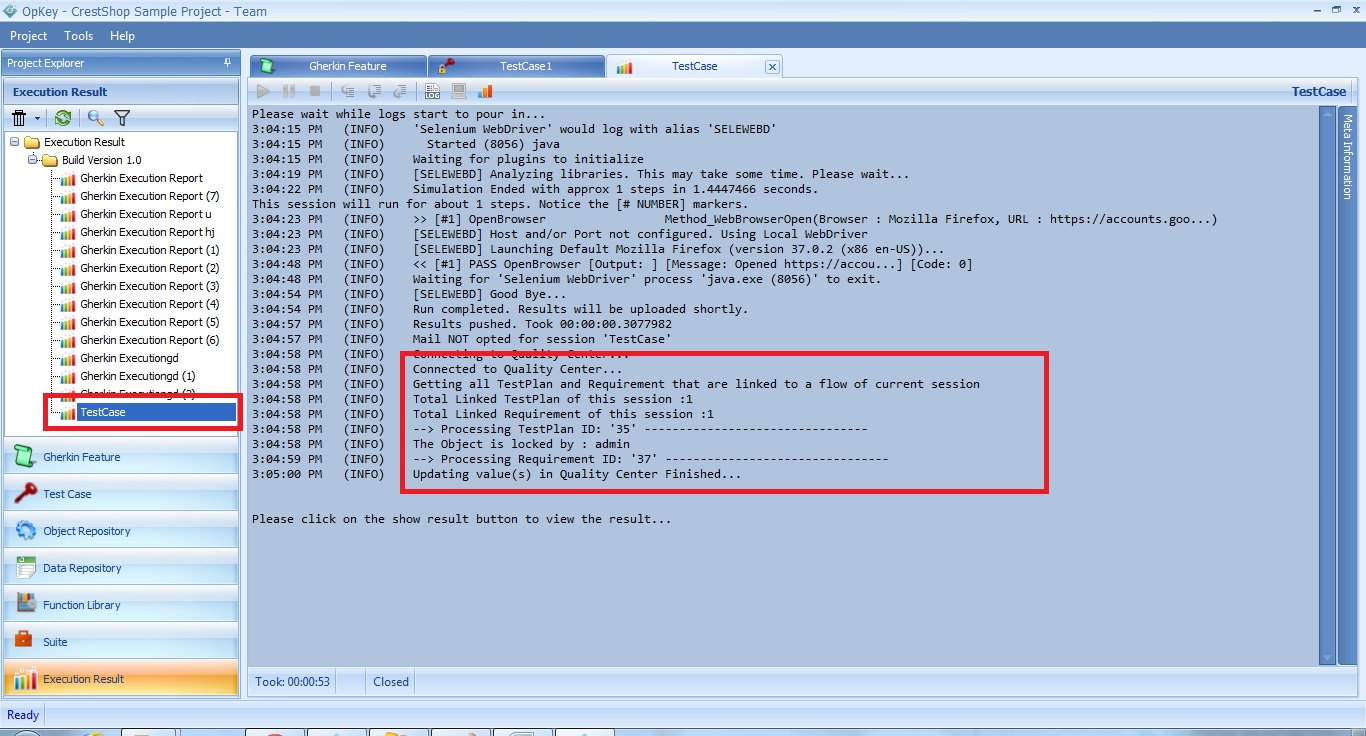Click the Pause execution button

coord(289,91)
